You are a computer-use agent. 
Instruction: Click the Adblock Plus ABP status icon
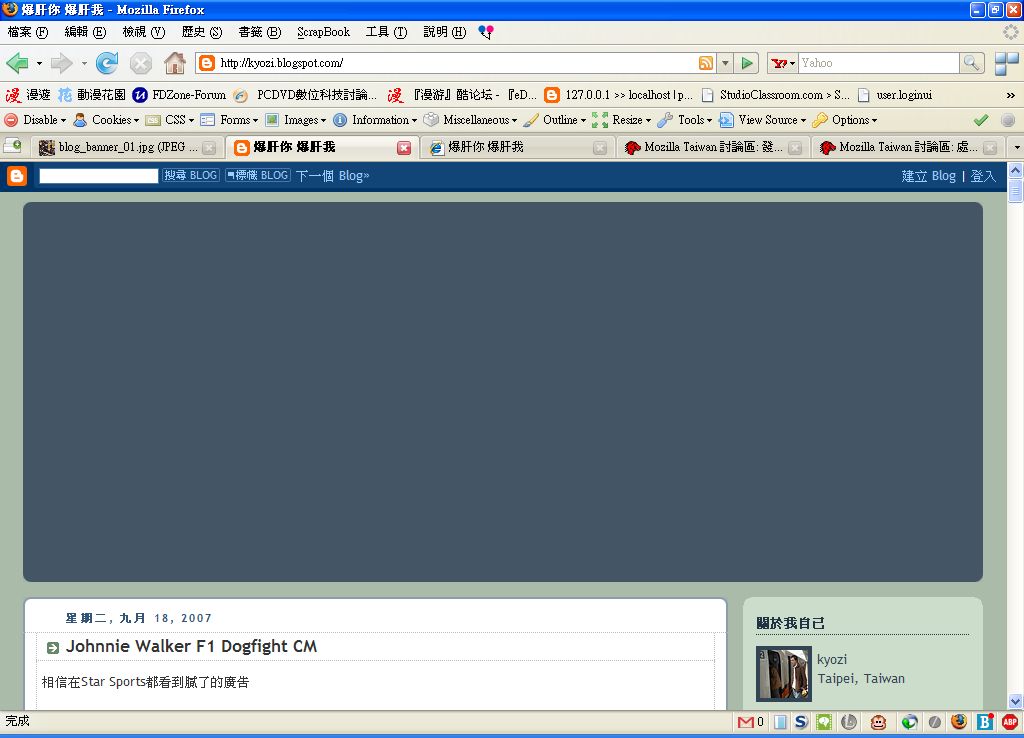(x=1010, y=722)
